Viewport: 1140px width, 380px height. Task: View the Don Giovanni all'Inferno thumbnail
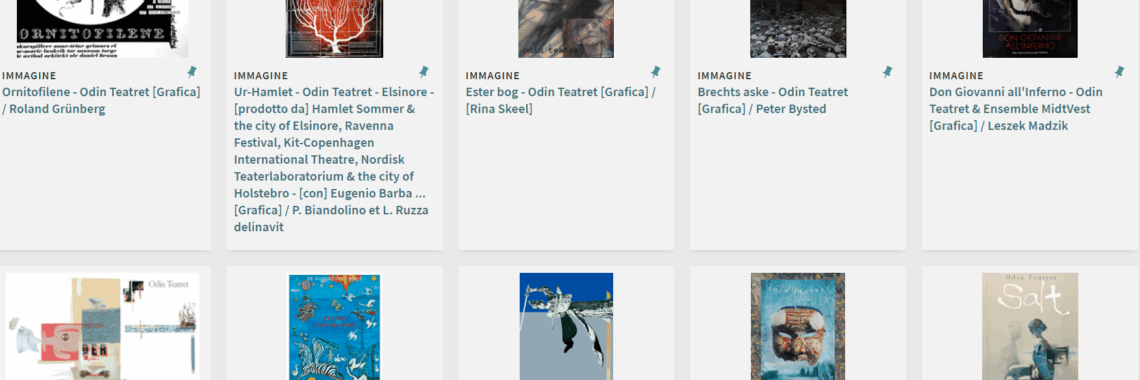point(1030,28)
